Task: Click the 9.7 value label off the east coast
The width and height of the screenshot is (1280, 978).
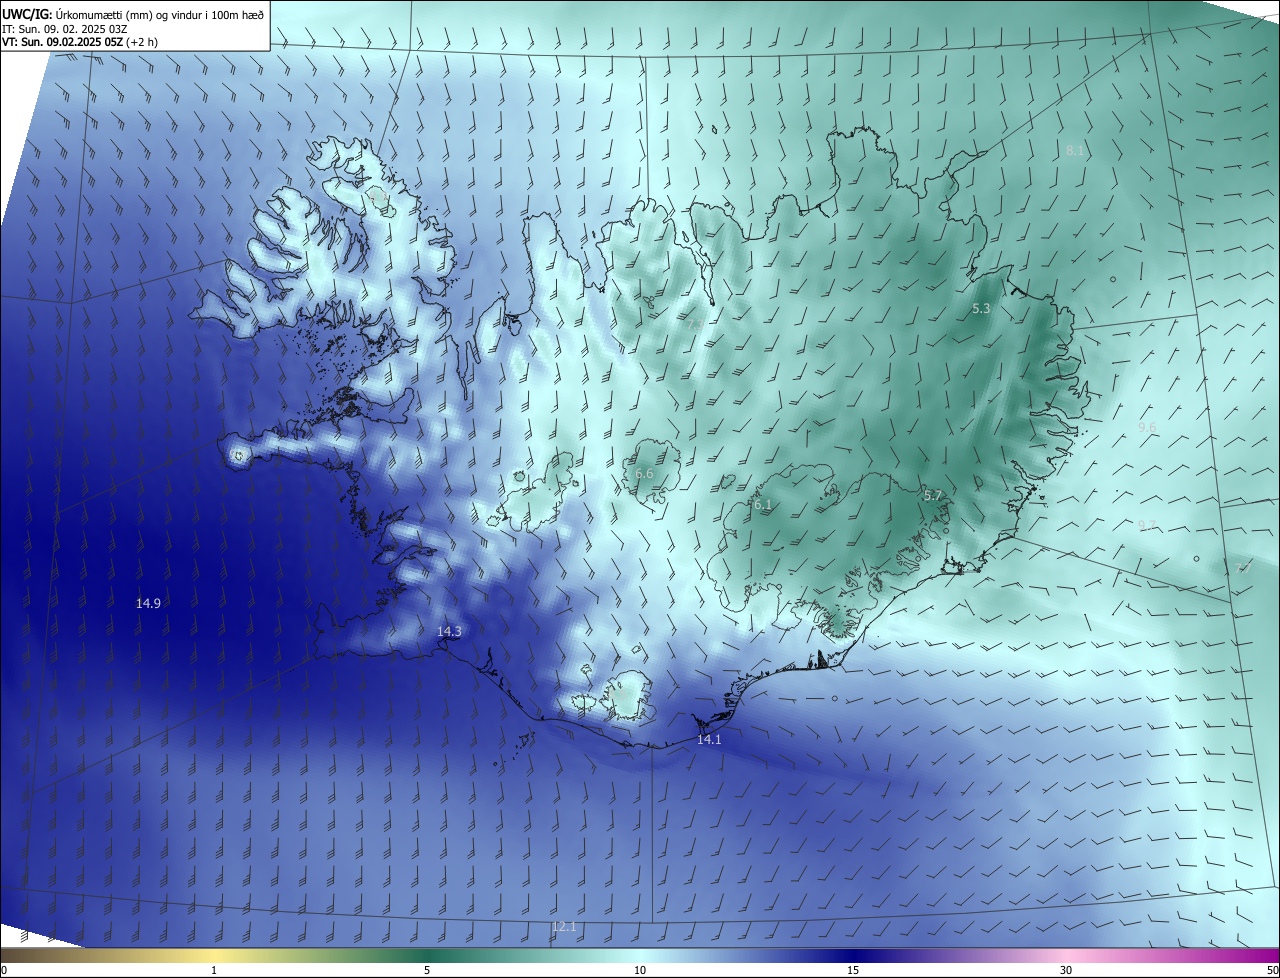Action: [x=1147, y=525]
